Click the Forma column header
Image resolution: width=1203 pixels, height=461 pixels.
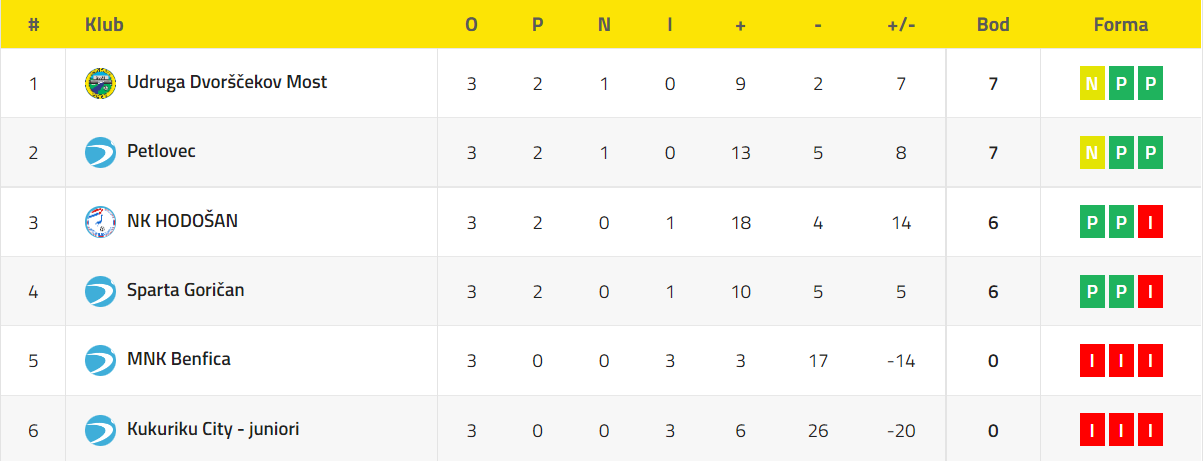click(1121, 25)
